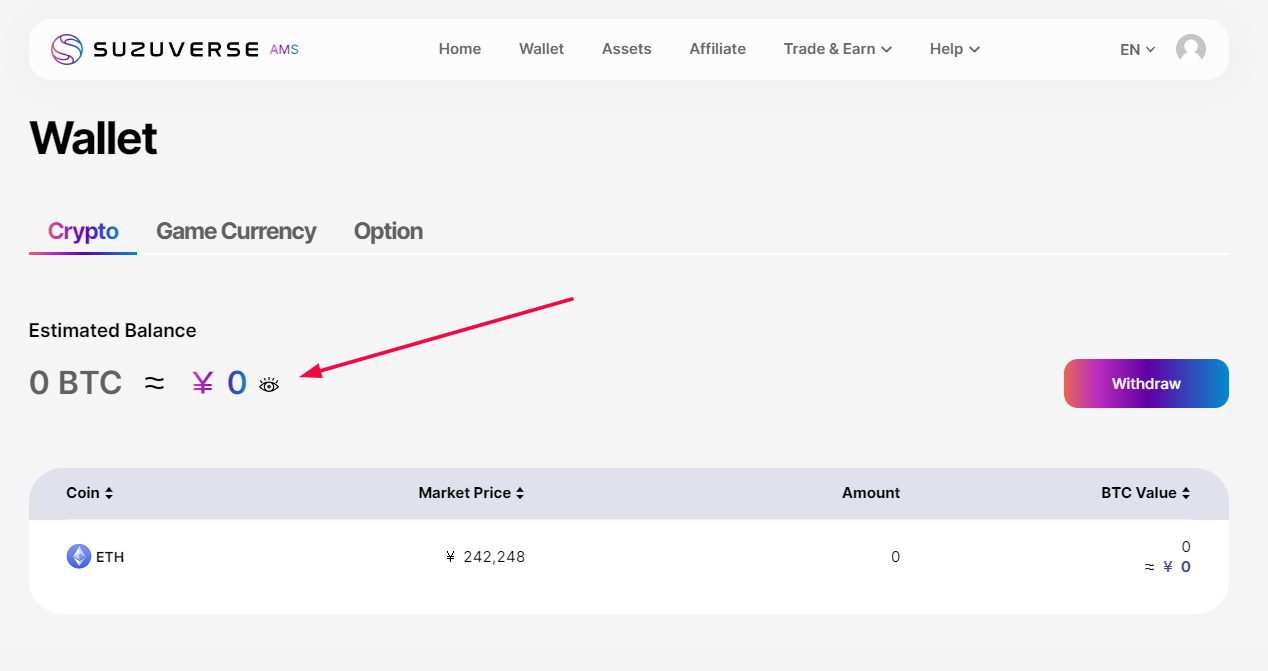This screenshot has width=1268, height=671.
Task: Open the Assets nav item
Action: [x=626, y=49]
